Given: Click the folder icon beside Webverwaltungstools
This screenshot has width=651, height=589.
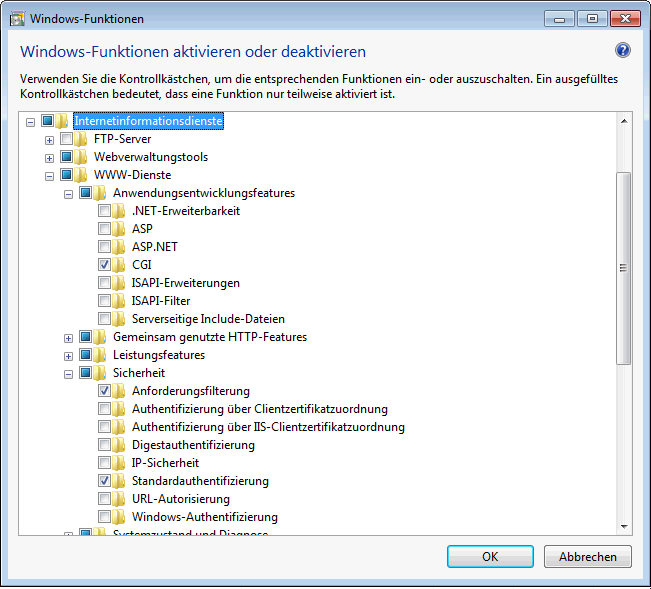Looking at the screenshot, I should pos(82,157).
